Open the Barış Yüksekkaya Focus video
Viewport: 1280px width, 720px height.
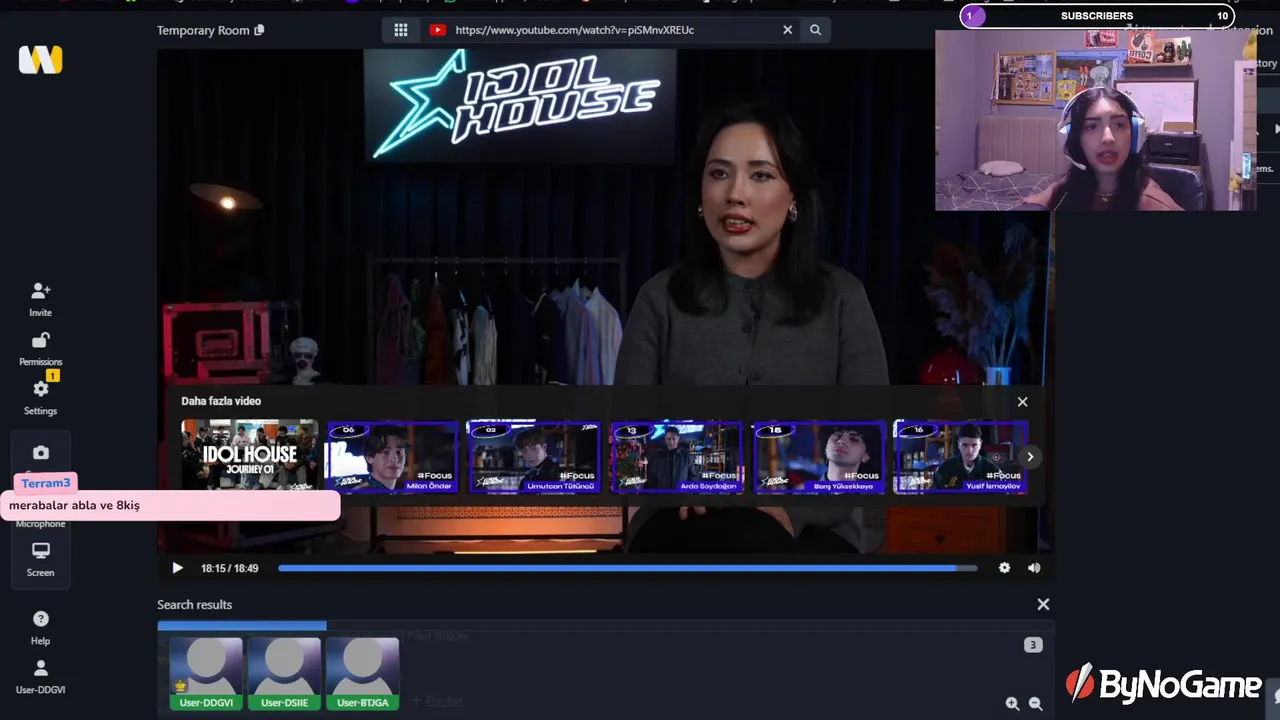[818, 456]
